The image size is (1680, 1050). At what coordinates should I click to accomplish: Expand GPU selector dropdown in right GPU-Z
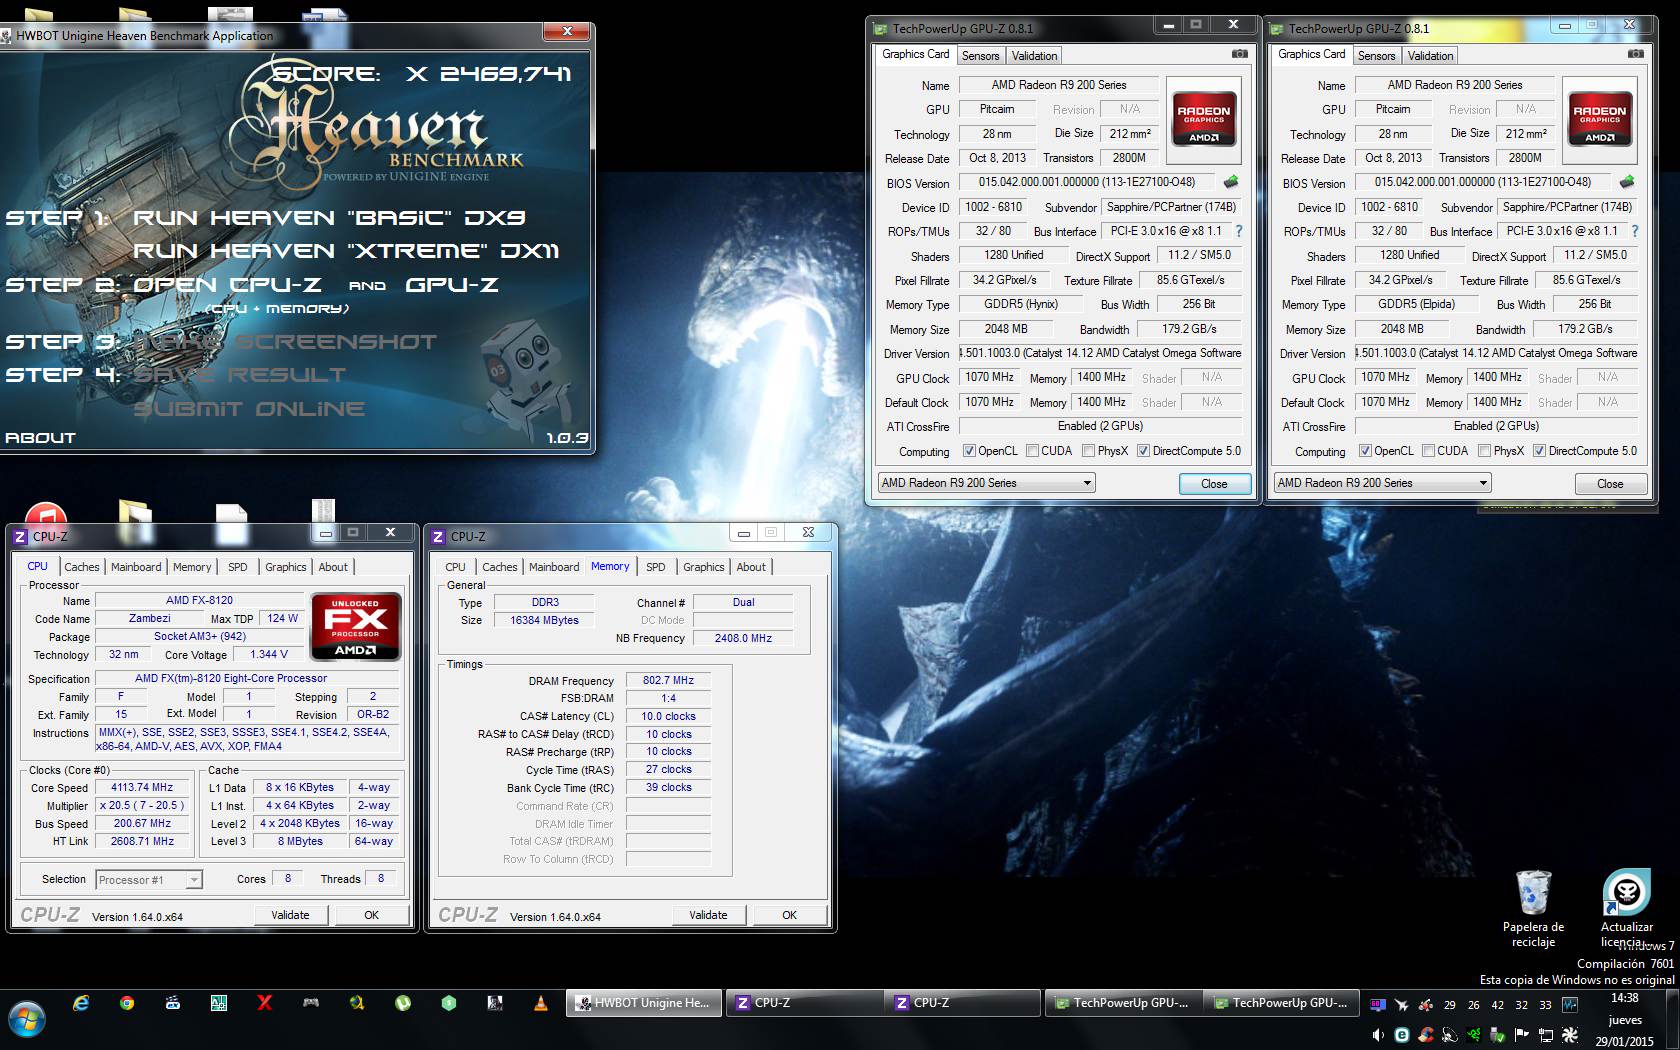[x=1382, y=483]
